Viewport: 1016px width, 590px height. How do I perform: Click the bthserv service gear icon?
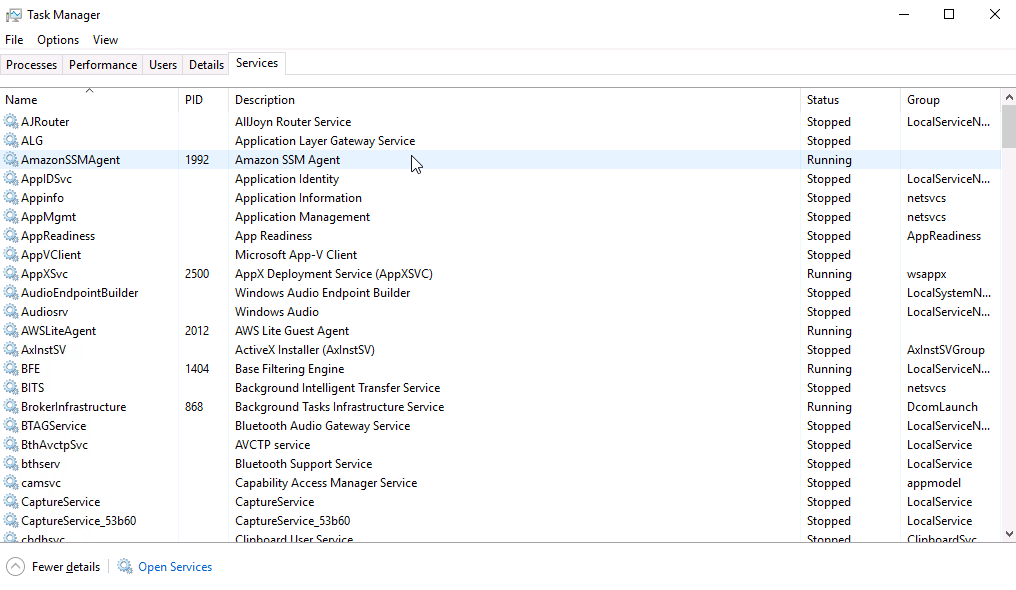coord(11,464)
